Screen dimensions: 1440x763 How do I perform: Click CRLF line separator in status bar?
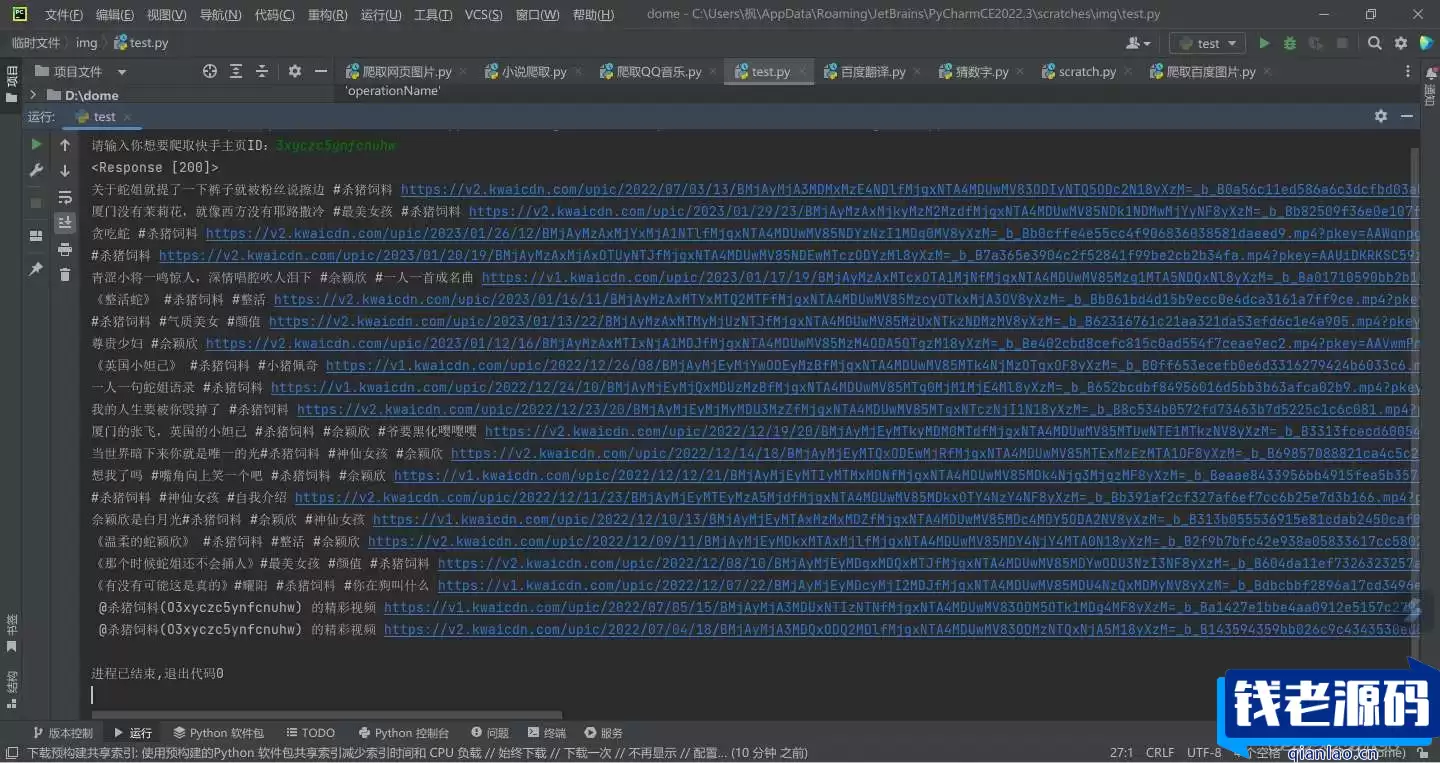tap(1160, 752)
